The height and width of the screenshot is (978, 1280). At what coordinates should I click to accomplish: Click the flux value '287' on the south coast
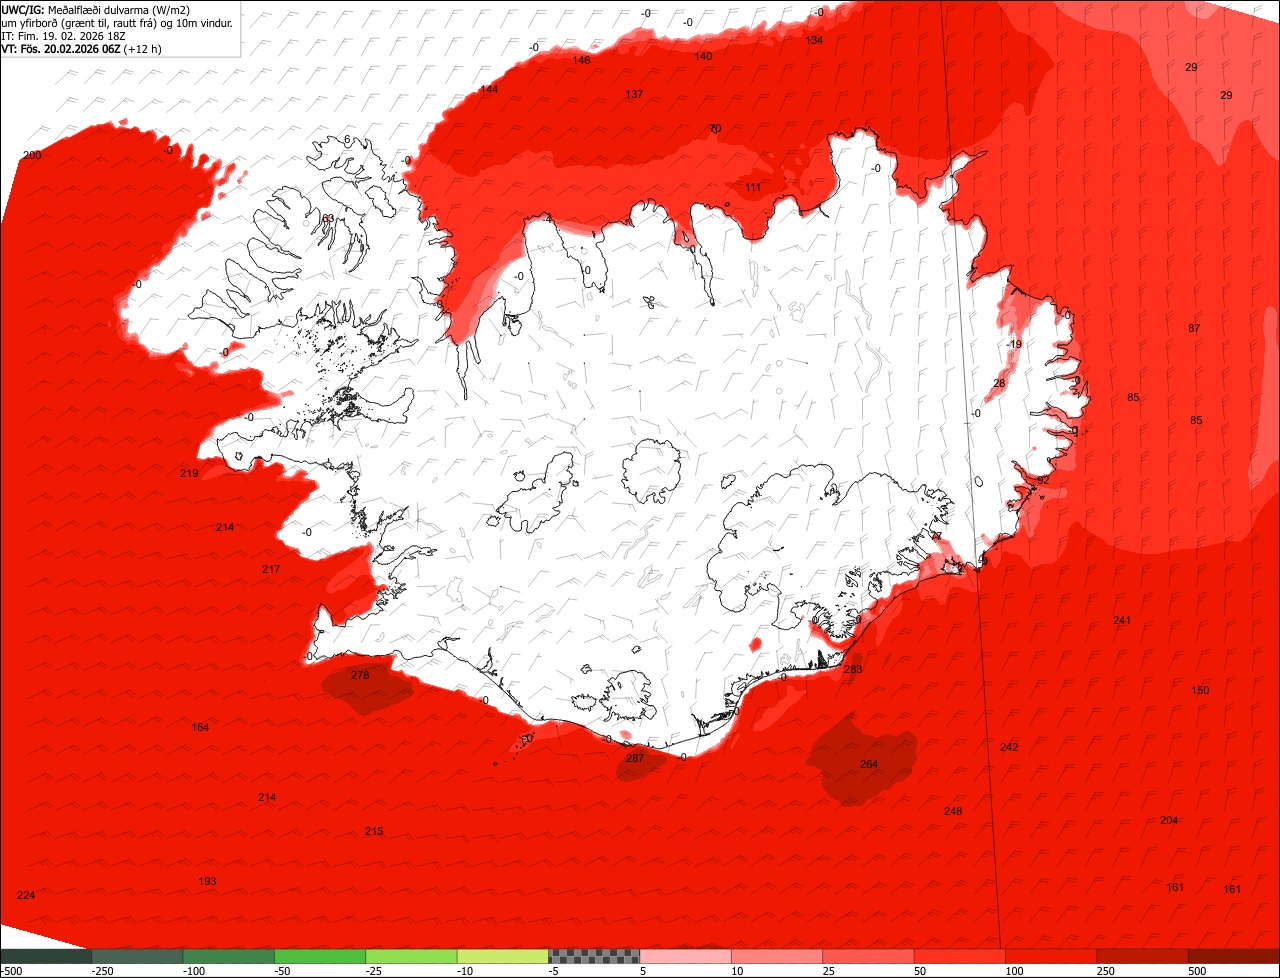point(635,758)
